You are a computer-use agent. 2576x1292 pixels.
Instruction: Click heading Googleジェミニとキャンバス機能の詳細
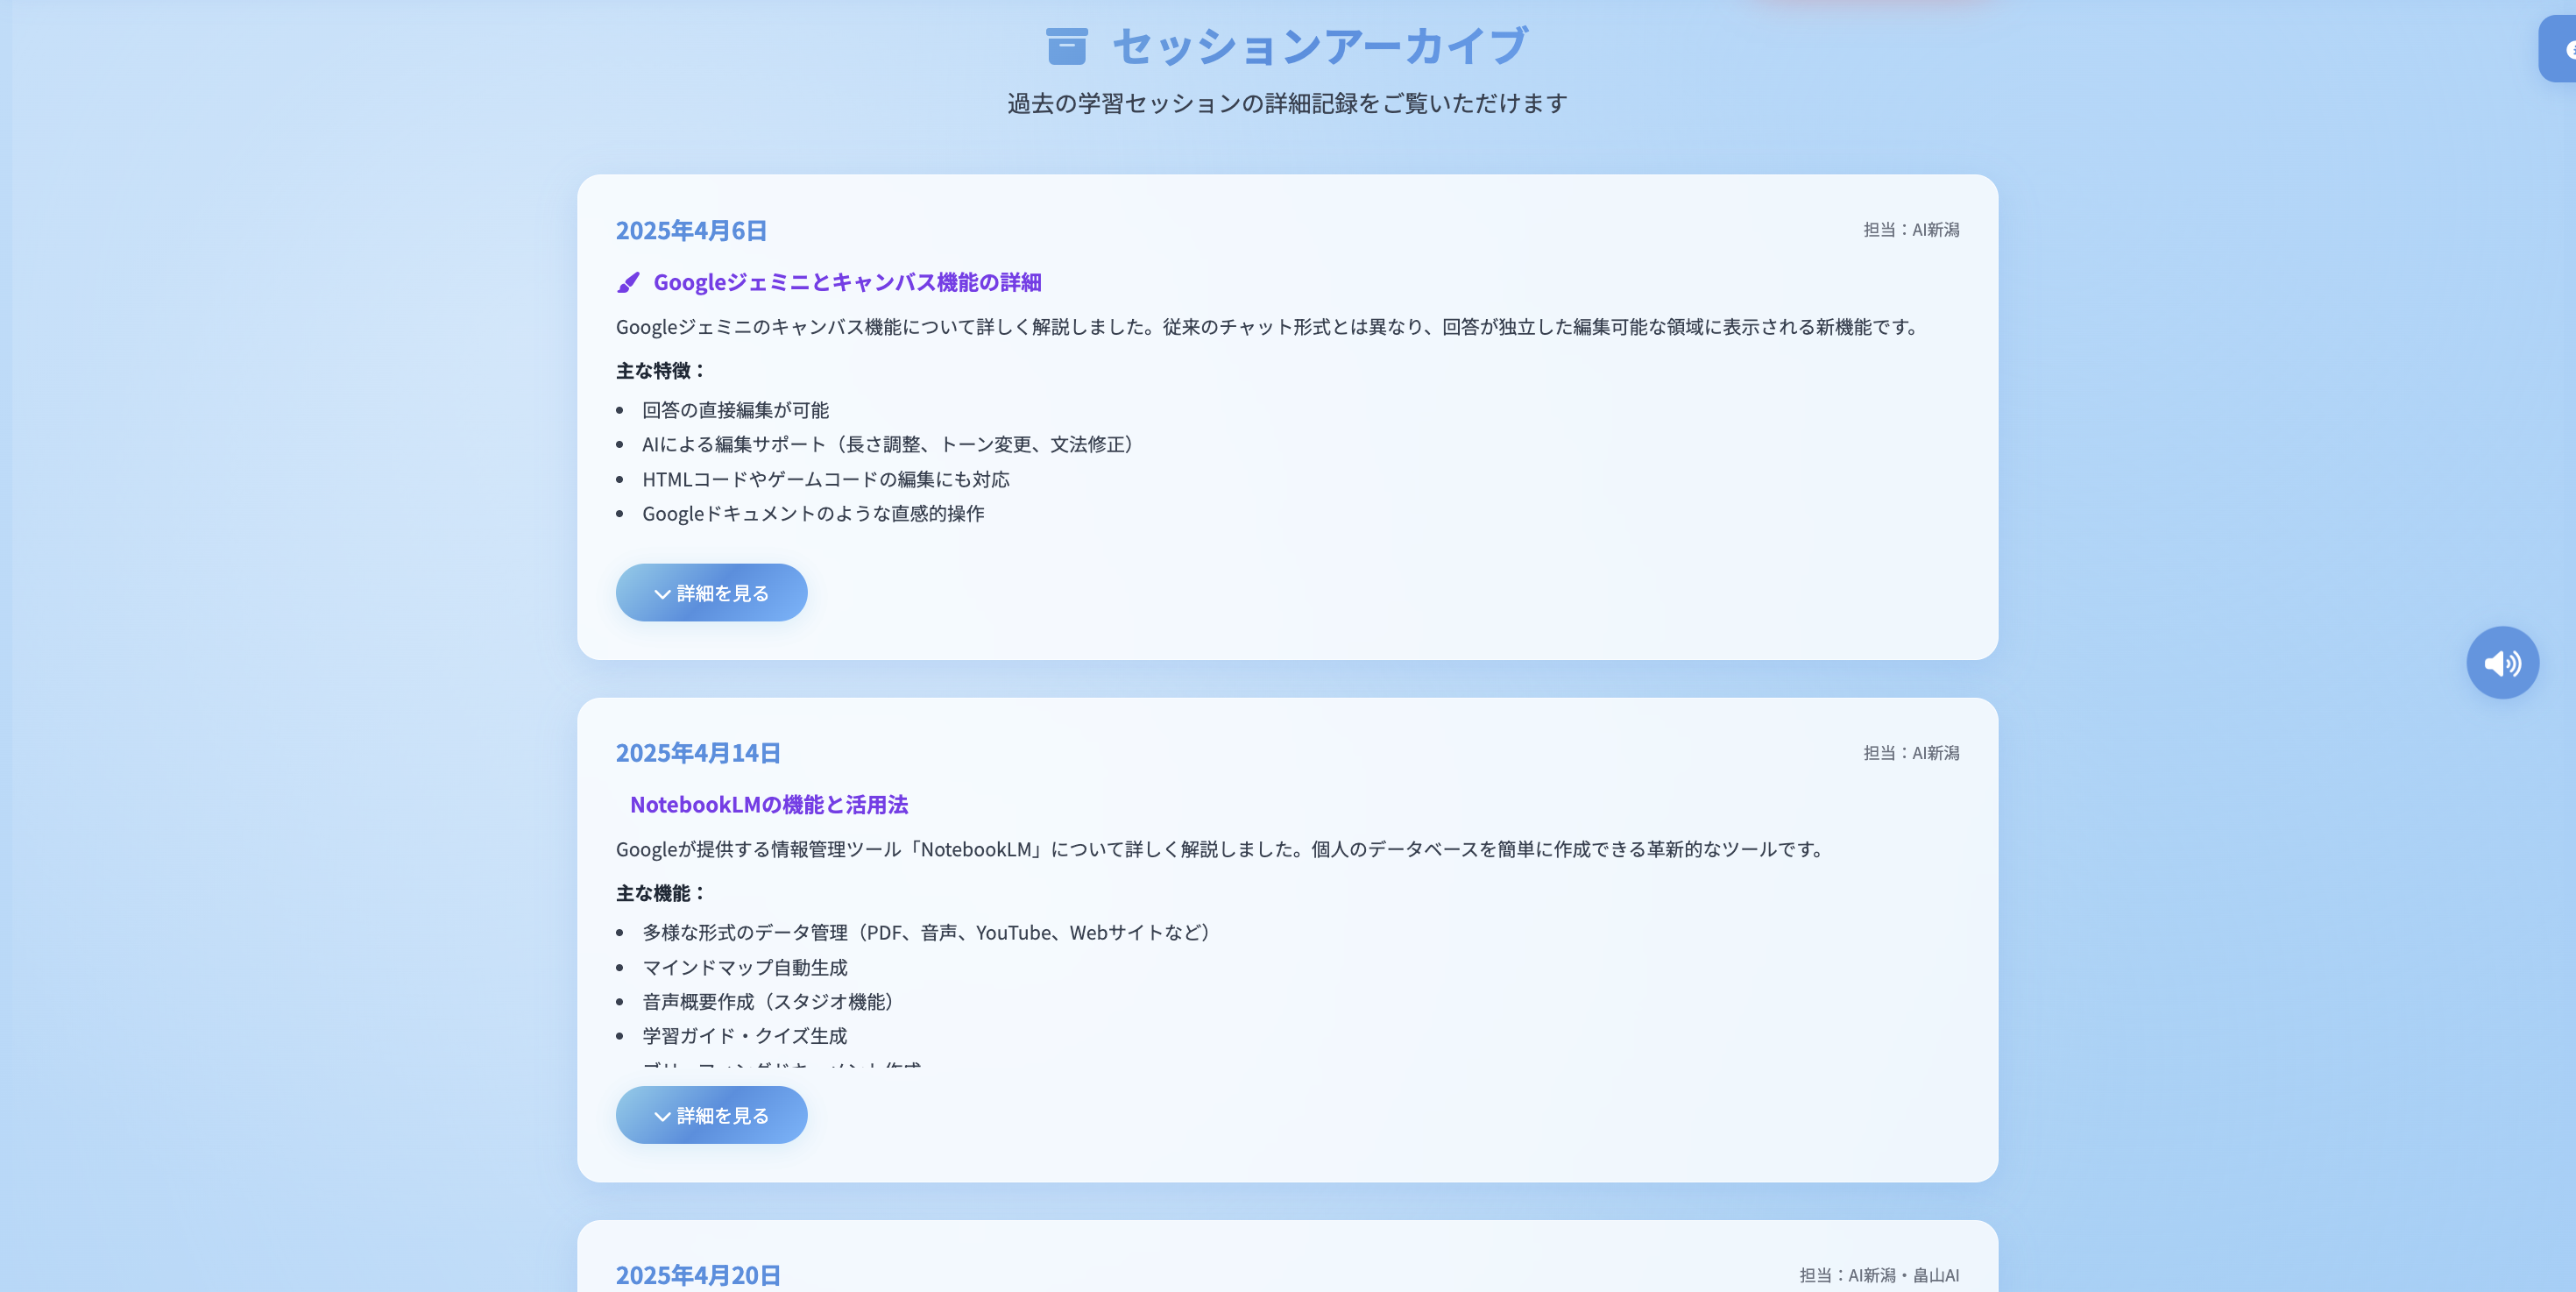847,282
